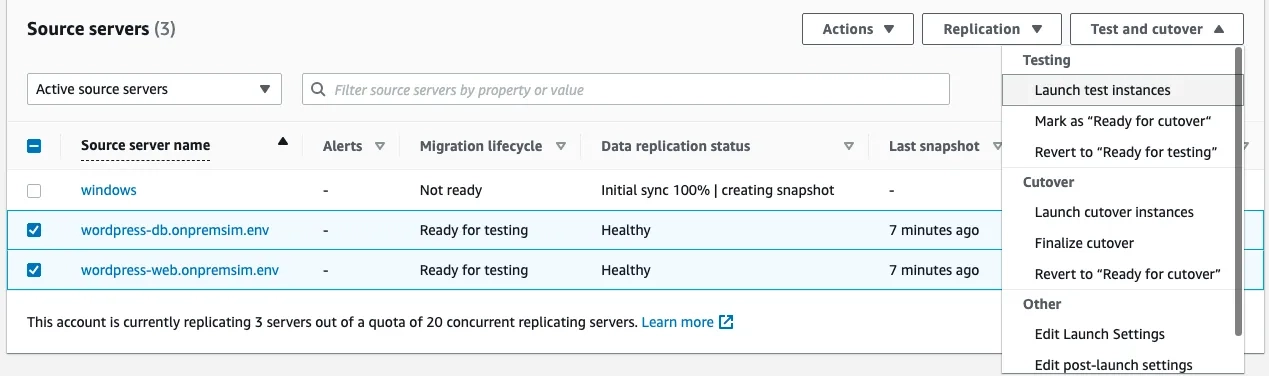The image size is (1269, 376).
Task: Follow the Learn more link
Action: [678, 323]
